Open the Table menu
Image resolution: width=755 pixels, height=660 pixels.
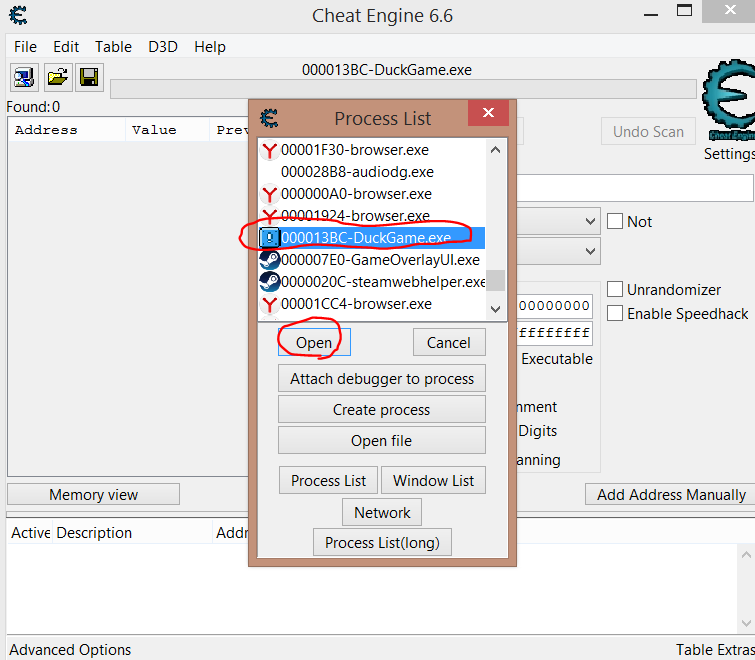(x=113, y=47)
